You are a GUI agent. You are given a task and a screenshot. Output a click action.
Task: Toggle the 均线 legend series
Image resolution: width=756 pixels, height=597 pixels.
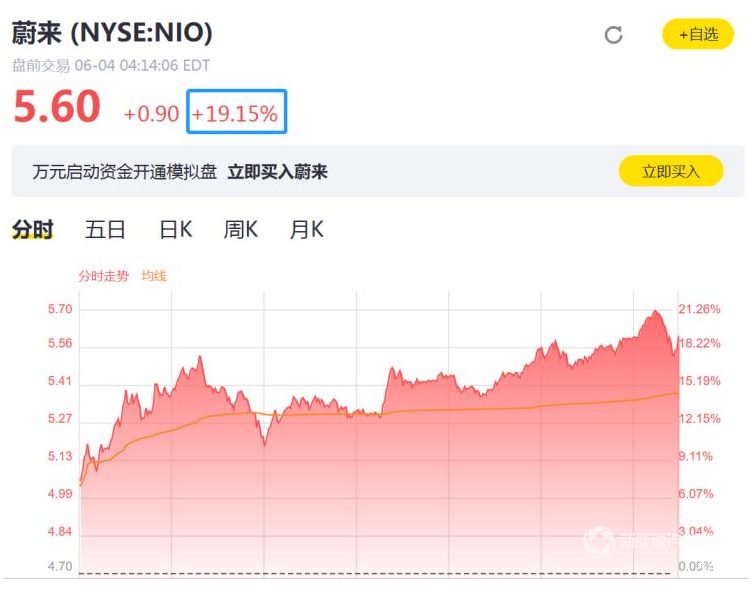click(x=154, y=276)
